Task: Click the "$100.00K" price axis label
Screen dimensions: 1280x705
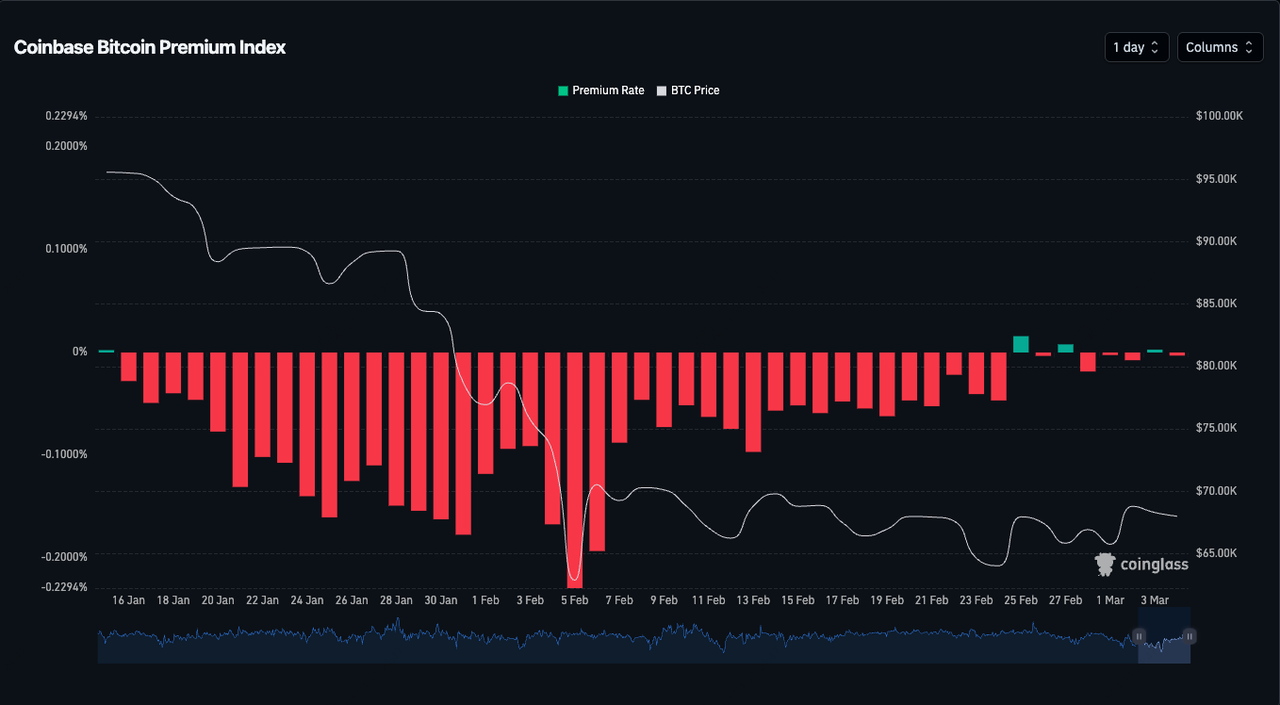Action: coord(1219,116)
